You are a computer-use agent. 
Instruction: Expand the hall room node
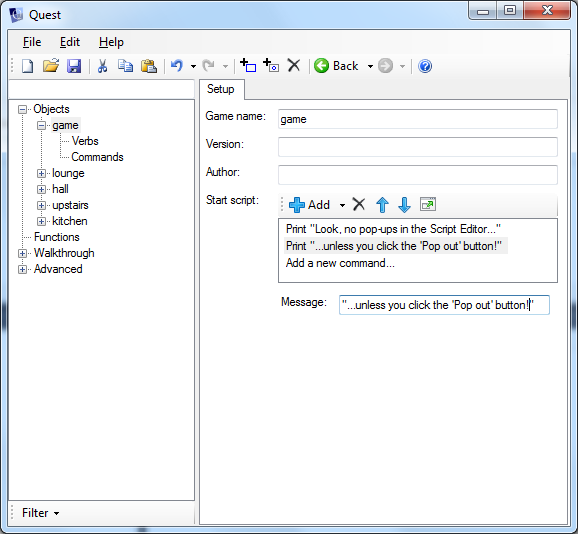tap(41, 189)
